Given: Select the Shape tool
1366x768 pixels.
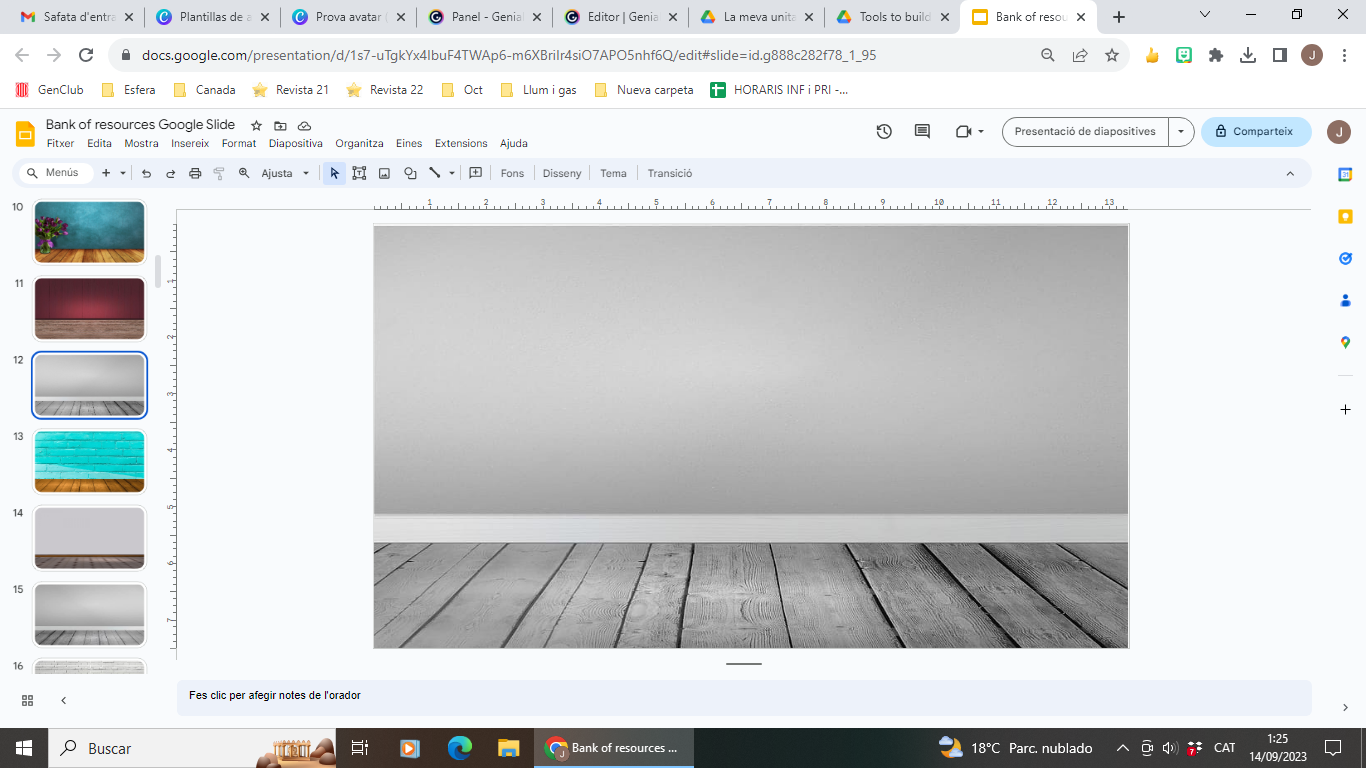Looking at the screenshot, I should (410, 173).
